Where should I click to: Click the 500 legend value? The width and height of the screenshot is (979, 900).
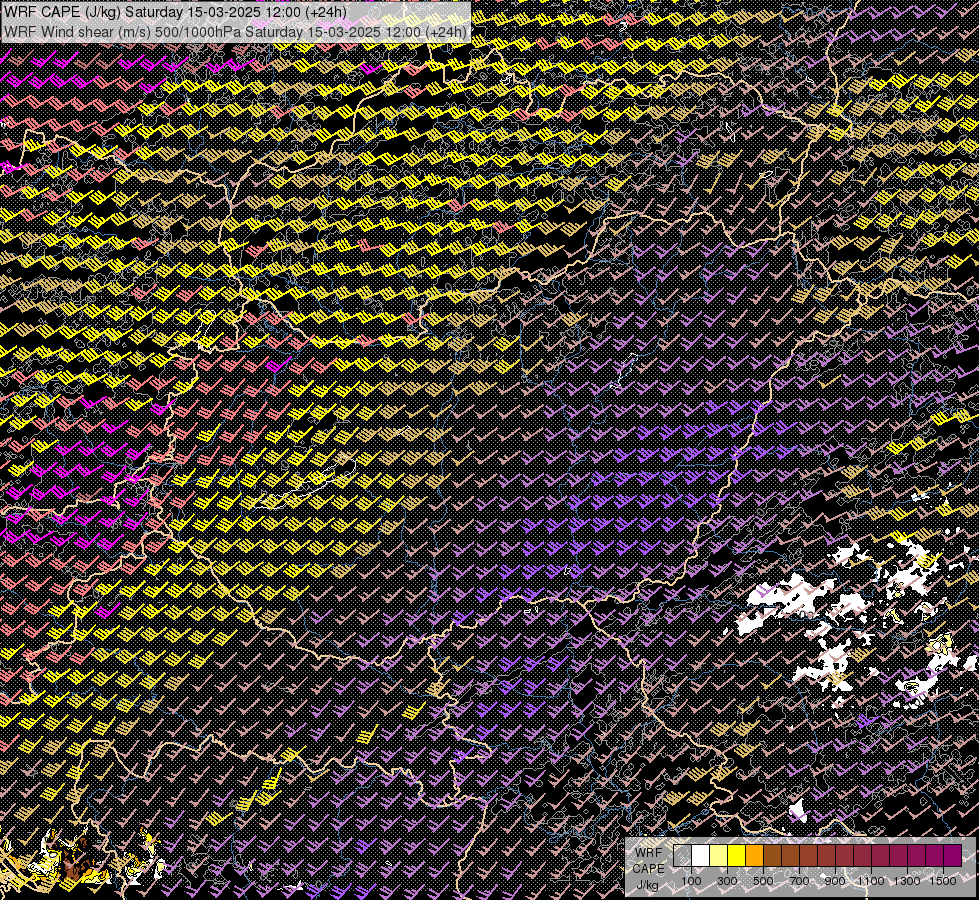763,881
